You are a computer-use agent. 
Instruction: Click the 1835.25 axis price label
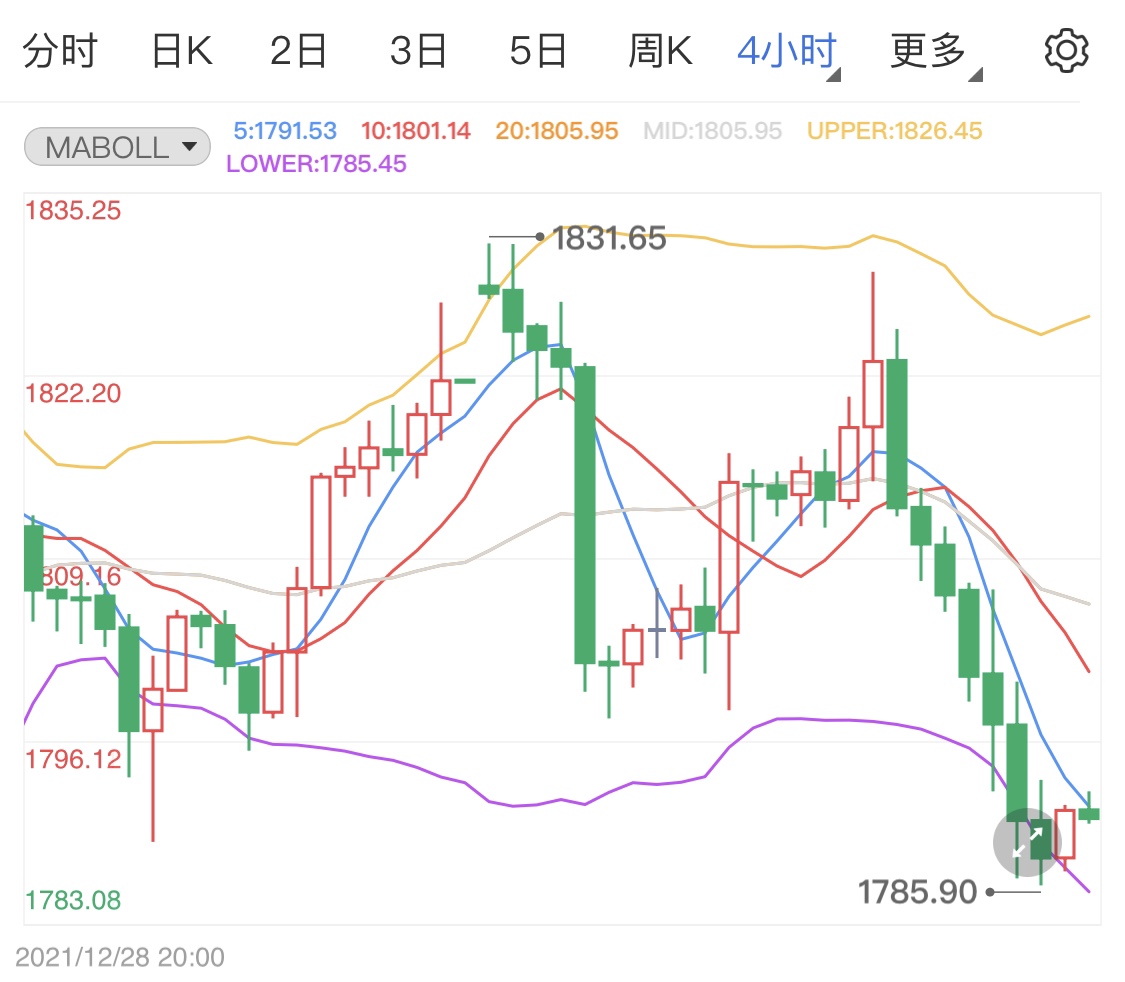(72, 211)
